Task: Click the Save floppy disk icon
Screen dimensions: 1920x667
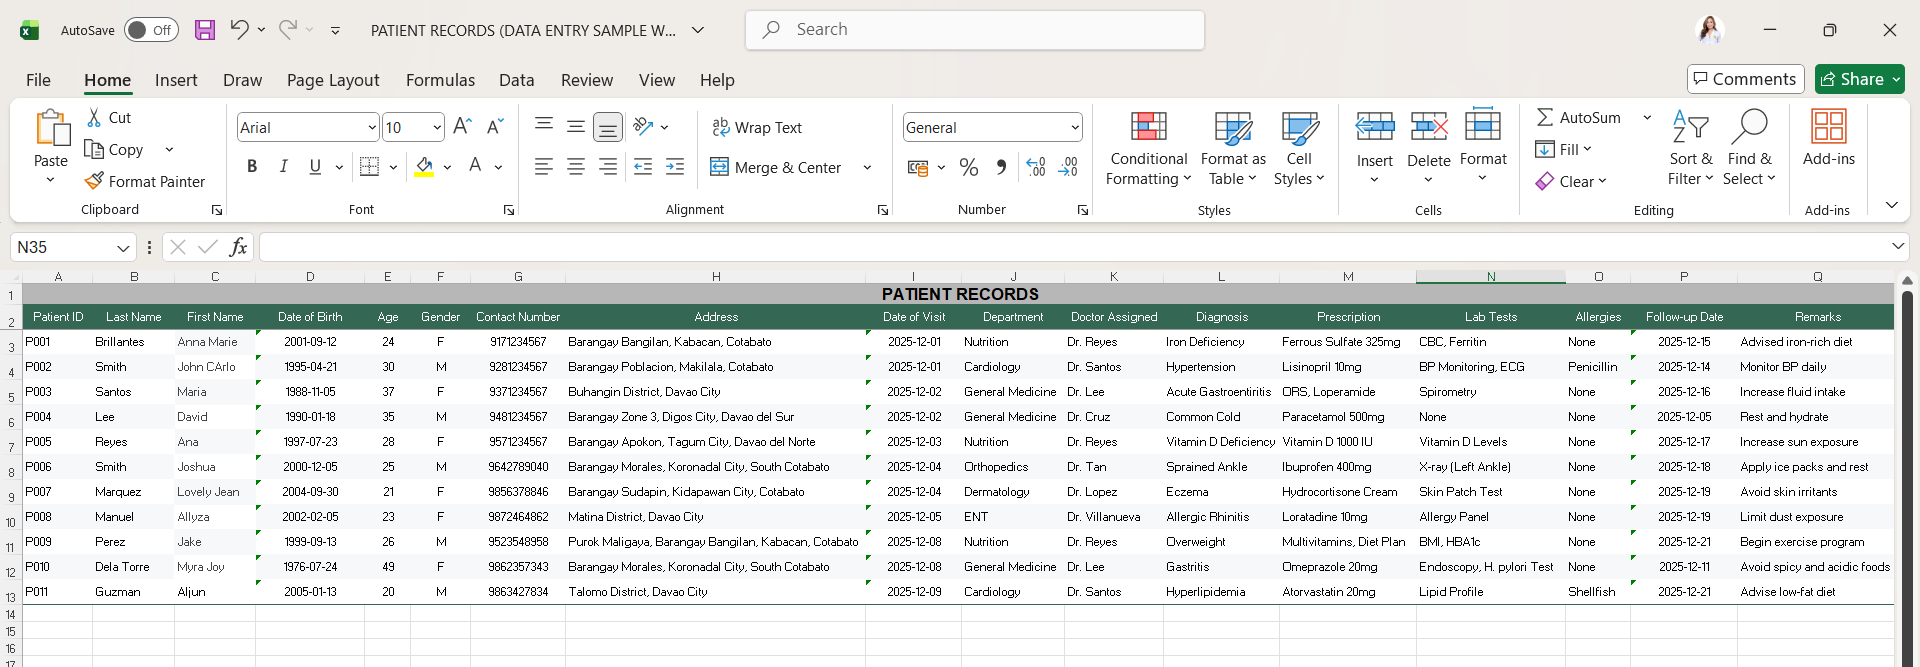Action: coord(205,30)
